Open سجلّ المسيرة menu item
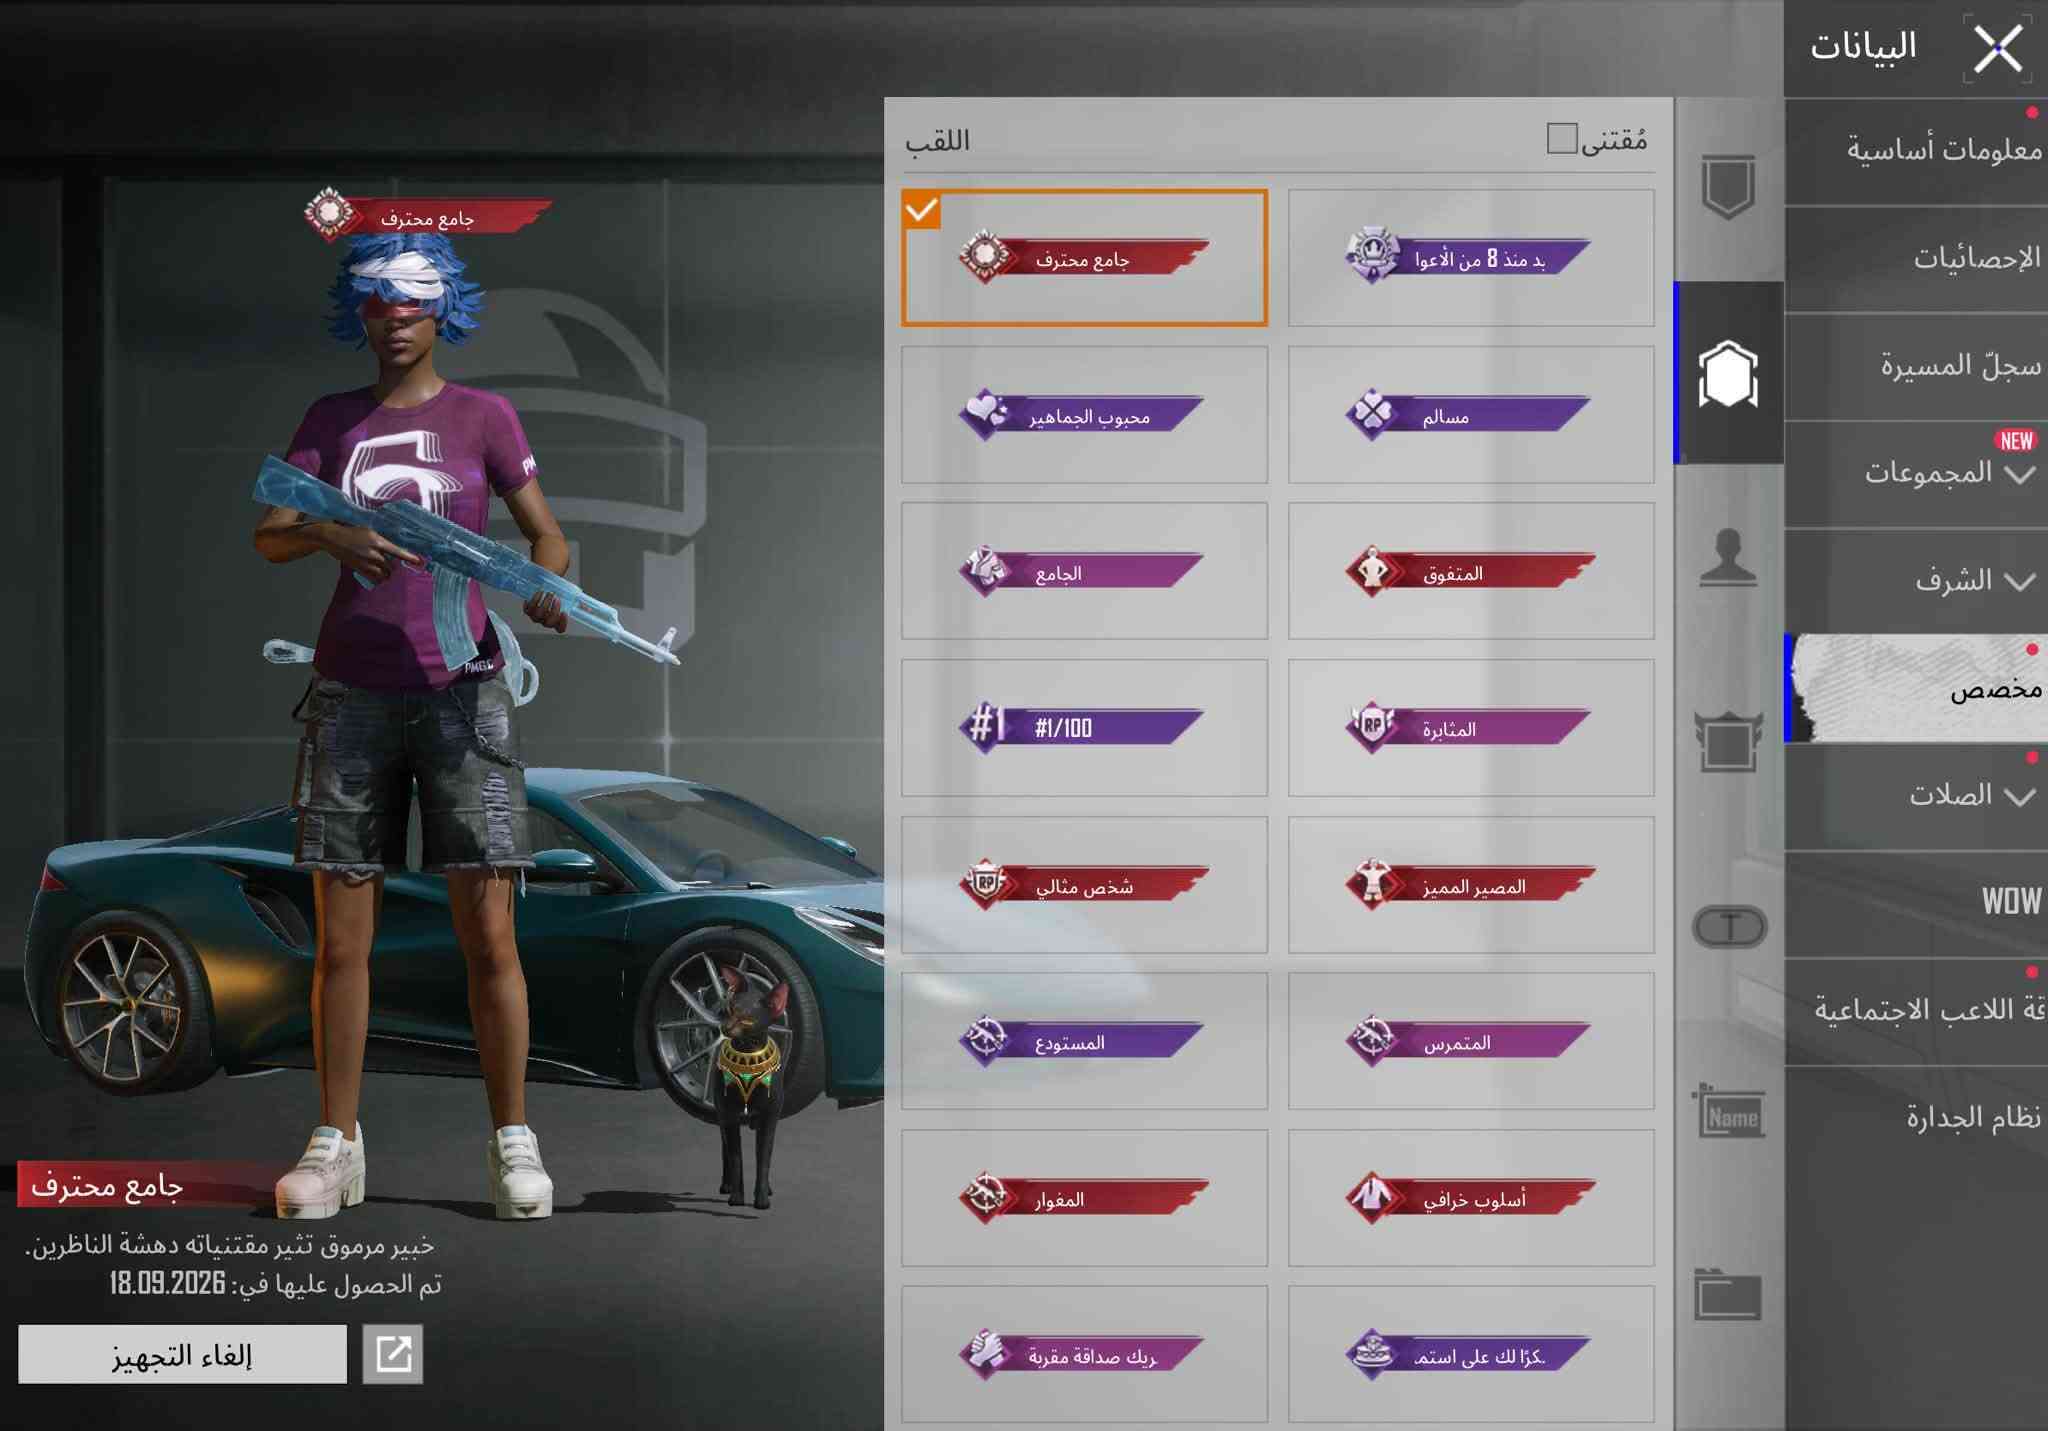The height and width of the screenshot is (1431, 2048). click(x=1916, y=367)
